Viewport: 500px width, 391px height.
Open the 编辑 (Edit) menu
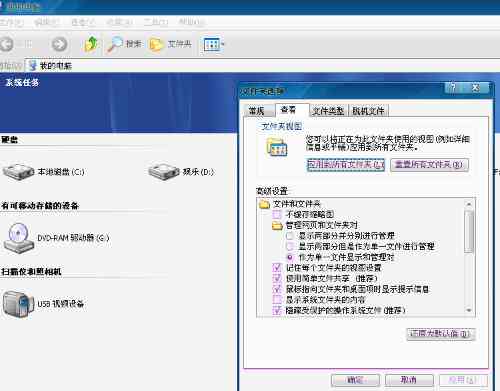[47, 23]
